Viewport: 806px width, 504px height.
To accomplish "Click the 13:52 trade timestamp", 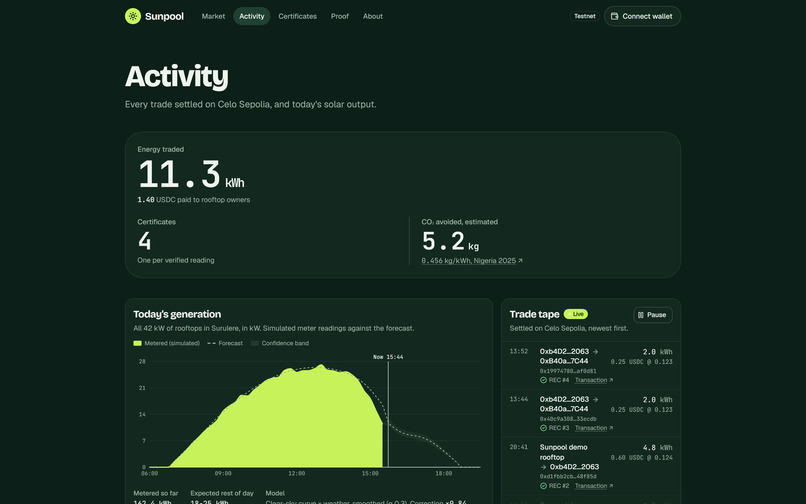I will 519,352.
